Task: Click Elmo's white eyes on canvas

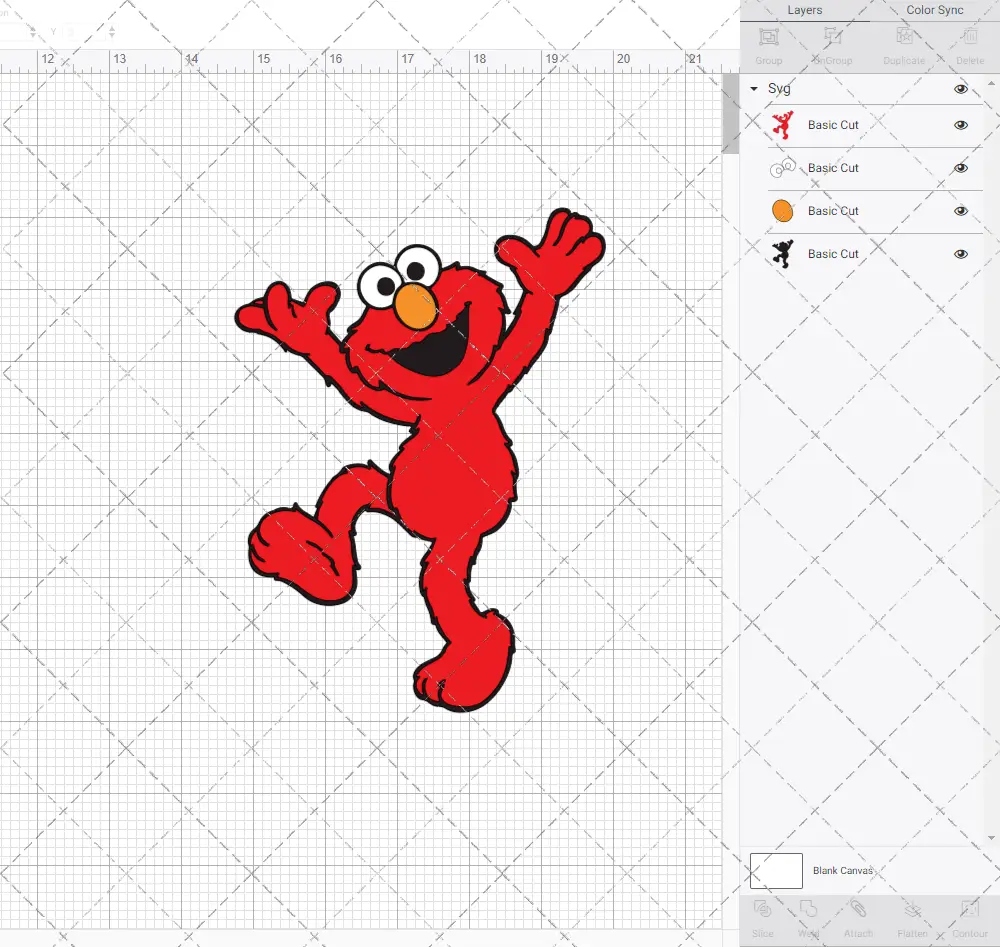Action: 399,277
